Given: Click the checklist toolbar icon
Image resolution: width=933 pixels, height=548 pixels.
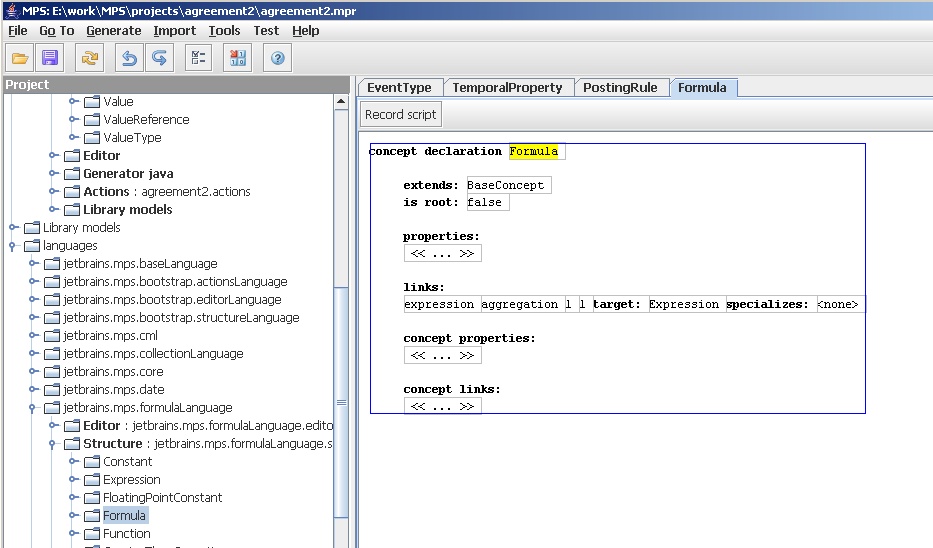Looking at the screenshot, I should coord(198,59).
